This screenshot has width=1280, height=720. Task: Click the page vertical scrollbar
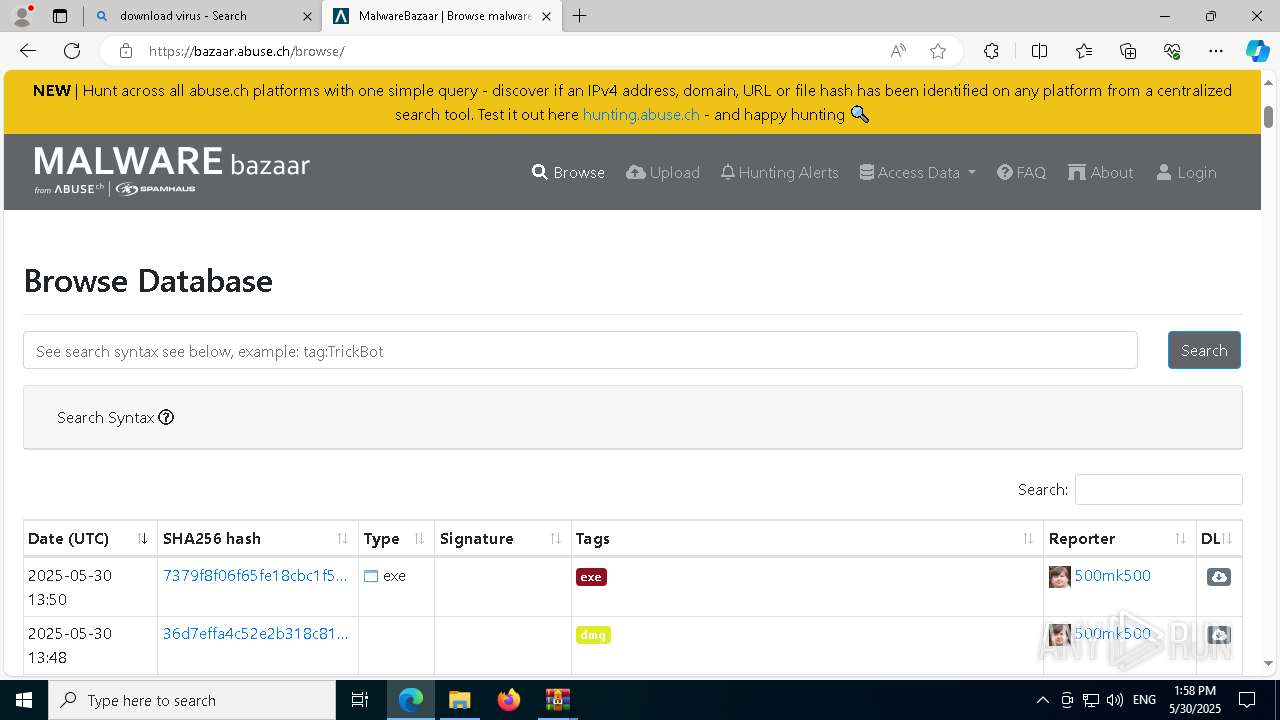click(1269, 116)
